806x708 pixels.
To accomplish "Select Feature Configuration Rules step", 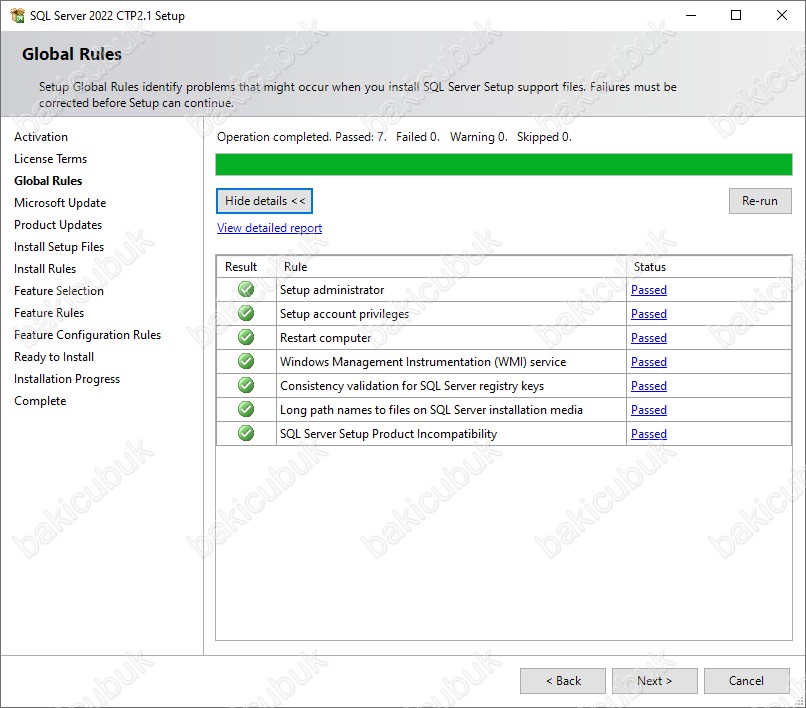I will click(x=87, y=335).
